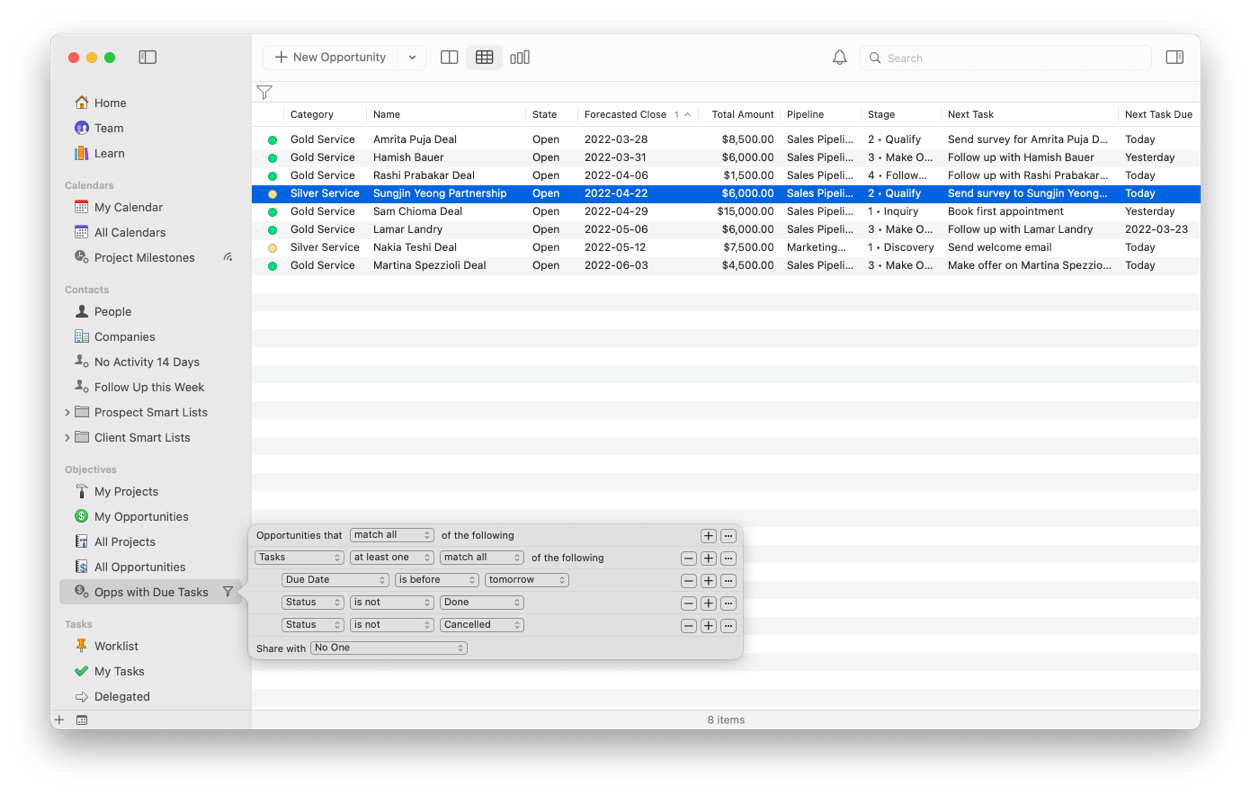This screenshot has height=797, width=1251.
Task: Open the tomorrow value dropdown
Action: [x=527, y=580]
